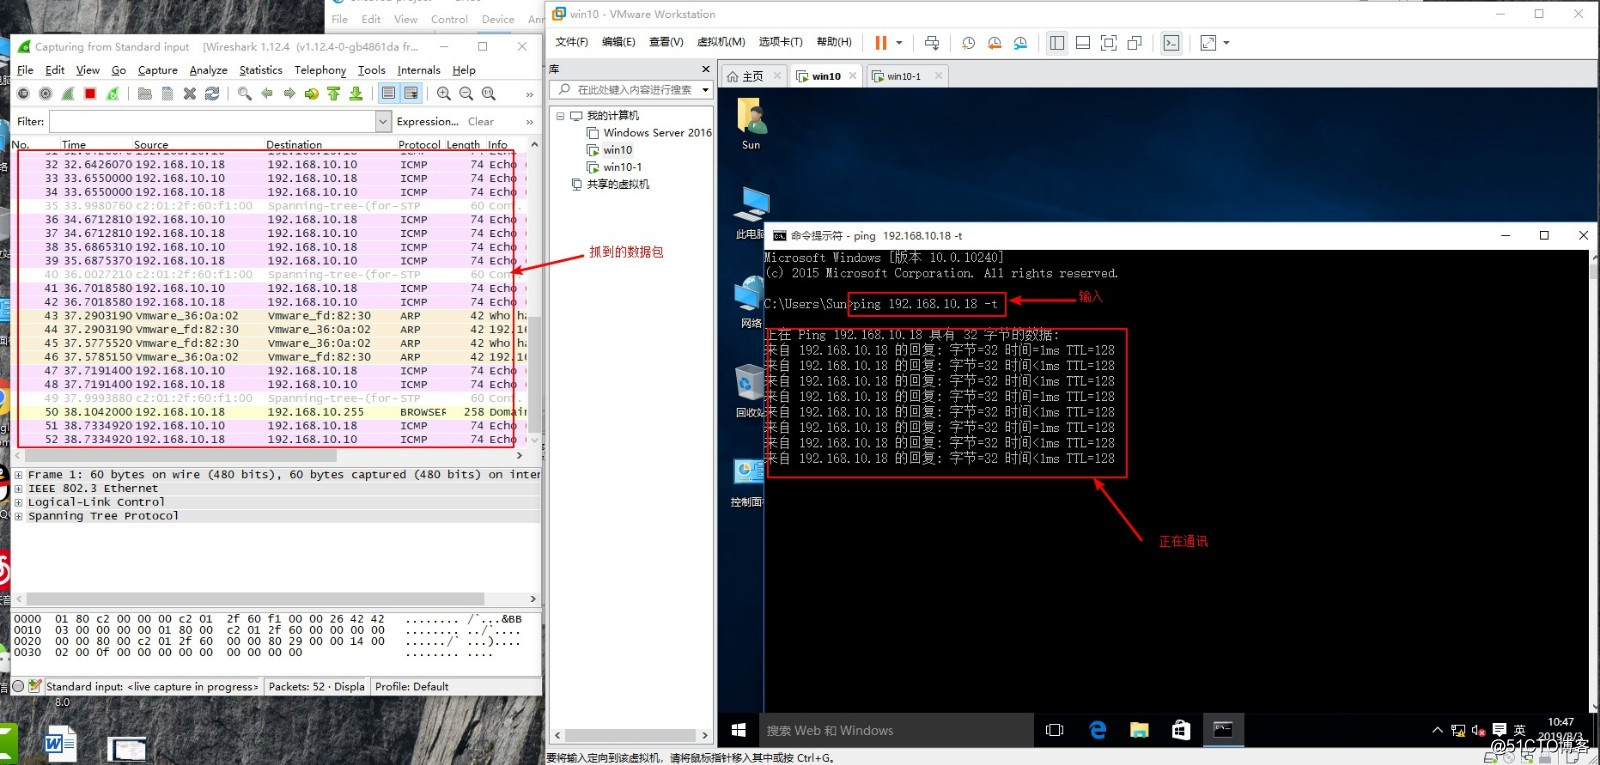Image resolution: width=1600 pixels, height=765 pixels.
Task: Go forward in packet history
Action: point(289,93)
